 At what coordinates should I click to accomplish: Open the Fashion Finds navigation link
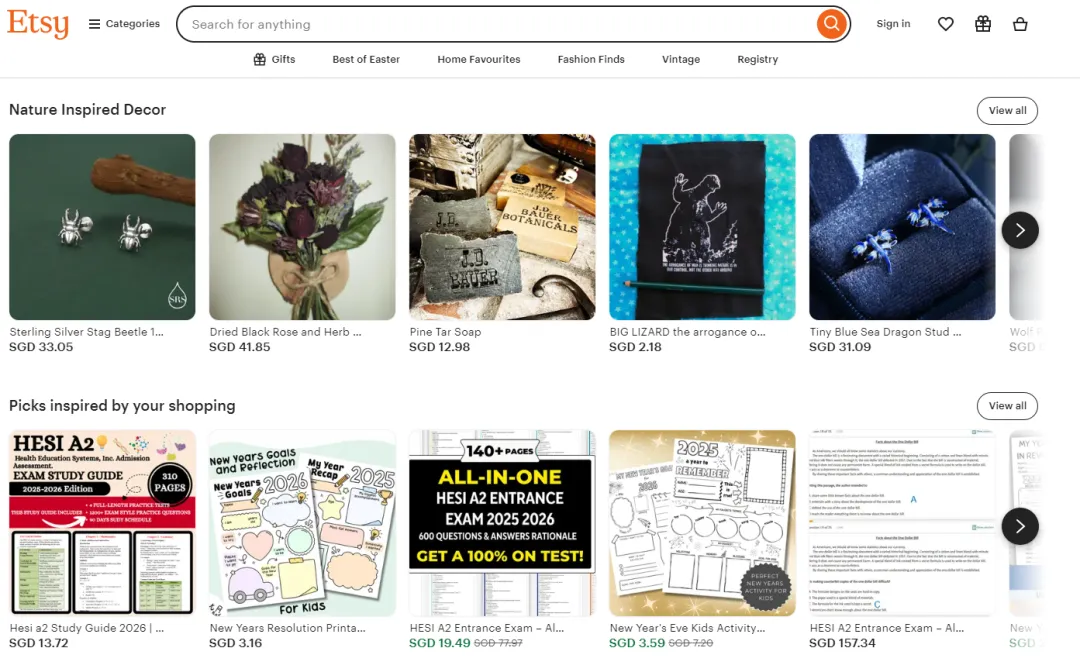click(x=591, y=59)
